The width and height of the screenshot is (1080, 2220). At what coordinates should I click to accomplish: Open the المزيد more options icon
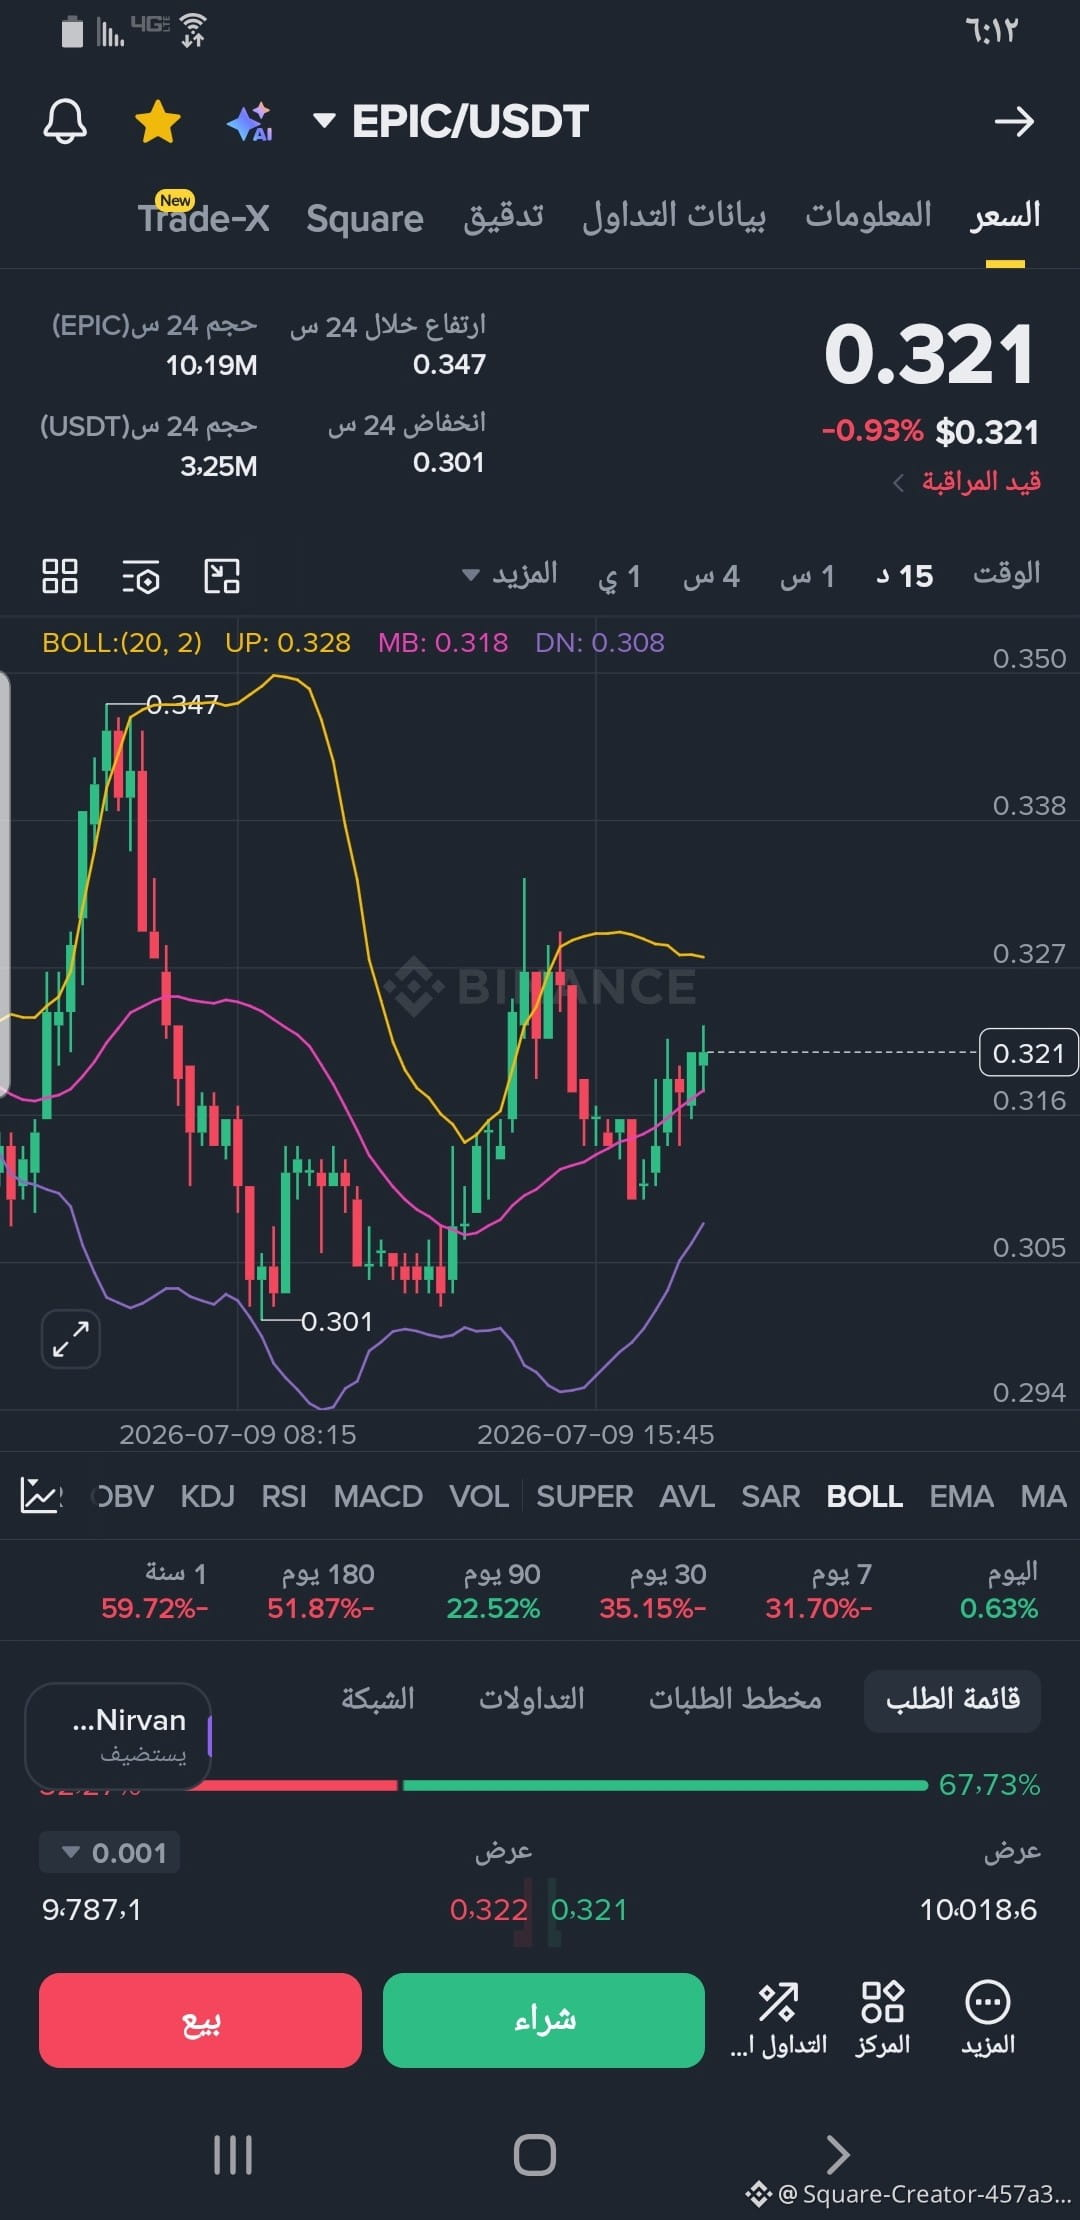(x=988, y=2019)
